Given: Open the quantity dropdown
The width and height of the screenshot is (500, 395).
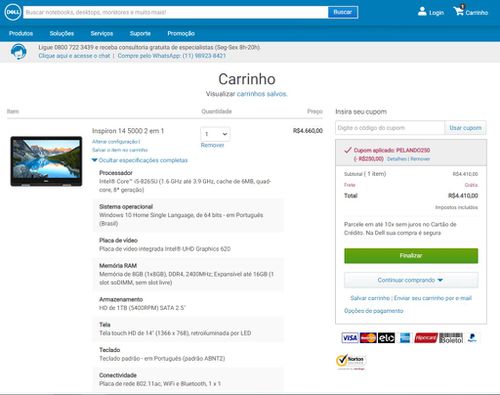Looking at the screenshot, I should [x=215, y=134].
